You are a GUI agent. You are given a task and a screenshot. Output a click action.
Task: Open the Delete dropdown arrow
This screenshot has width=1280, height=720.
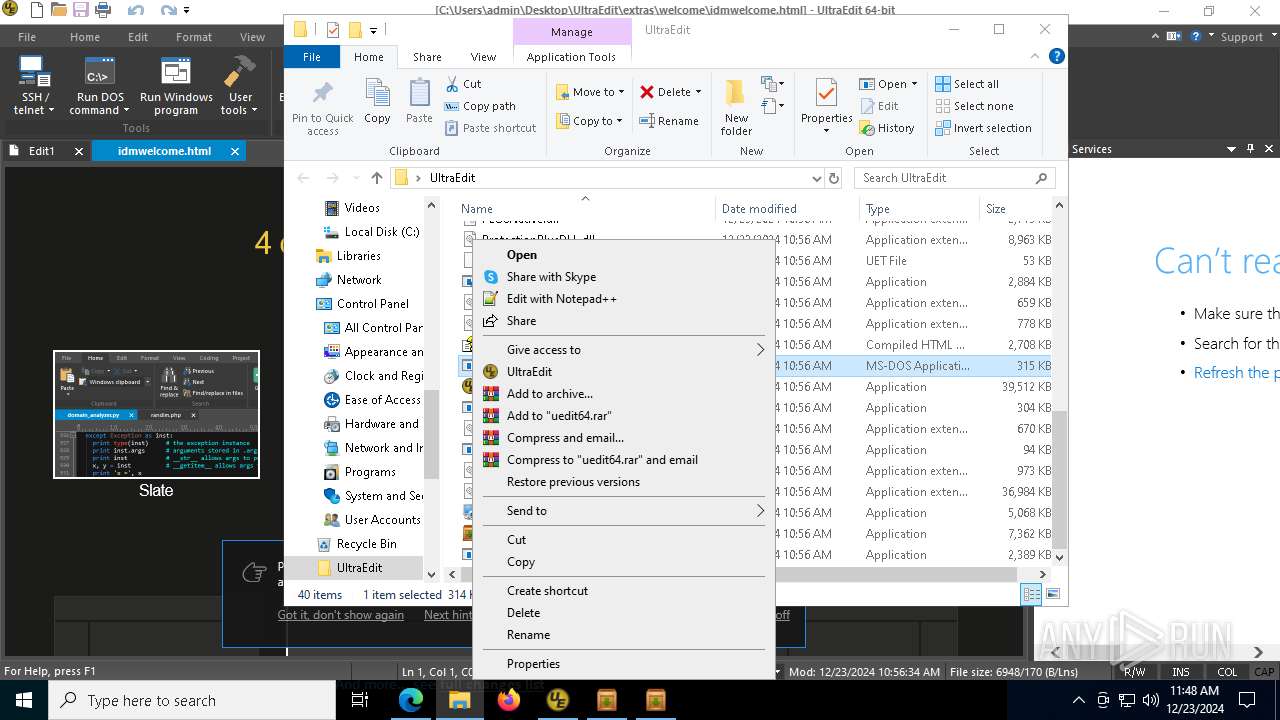(698, 92)
